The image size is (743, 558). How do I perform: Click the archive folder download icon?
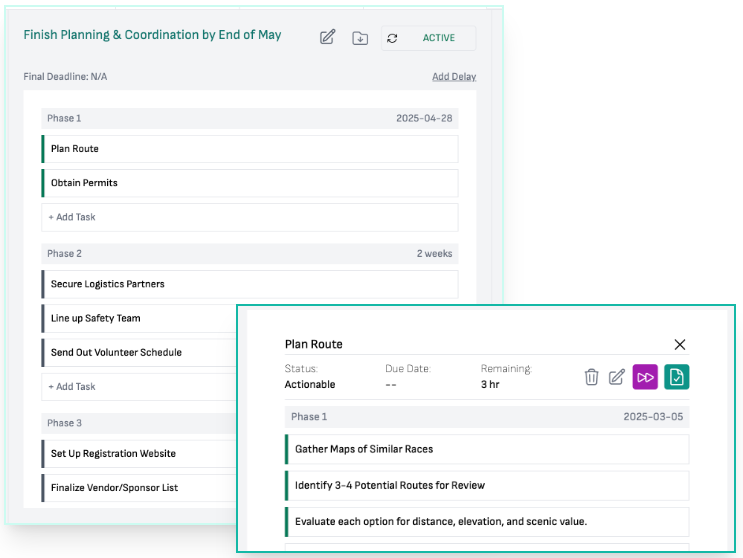click(360, 38)
